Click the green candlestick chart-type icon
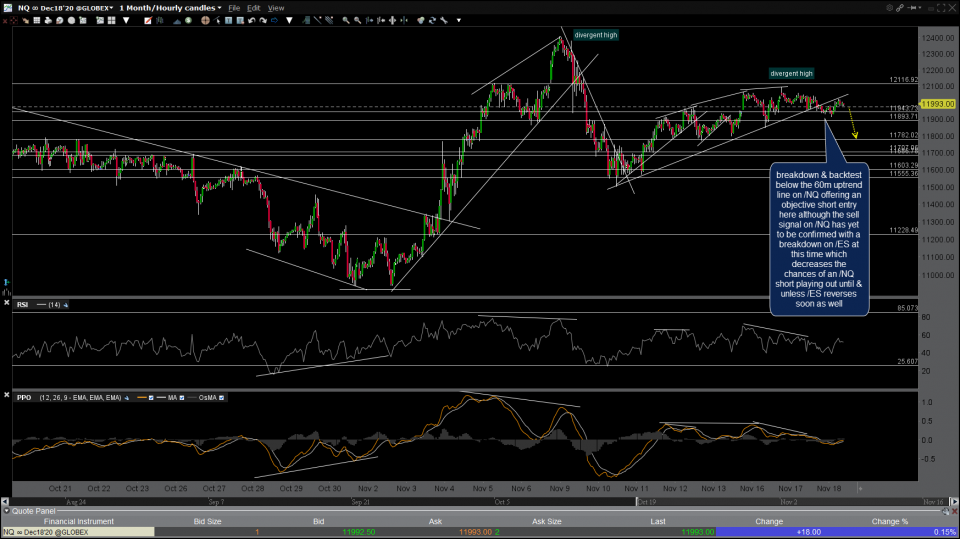This screenshot has height=539, width=960. pyautogui.click(x=159, y=20)
